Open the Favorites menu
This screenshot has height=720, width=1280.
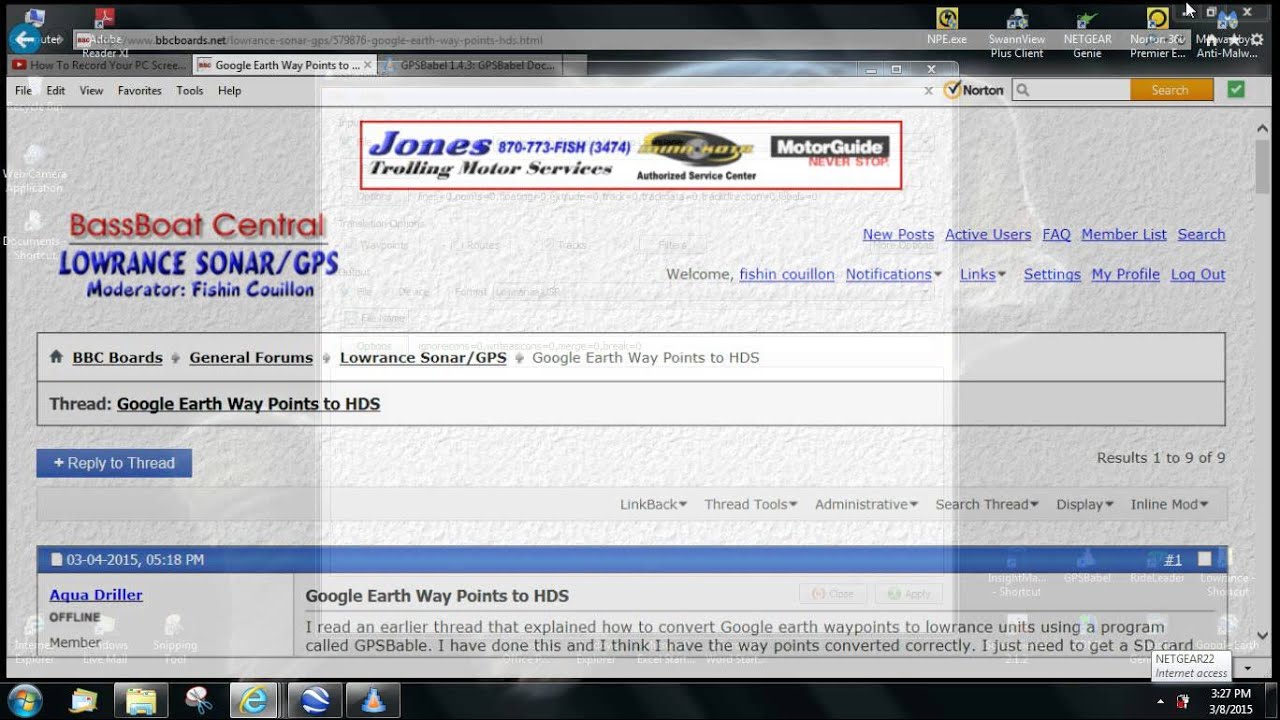140,90
